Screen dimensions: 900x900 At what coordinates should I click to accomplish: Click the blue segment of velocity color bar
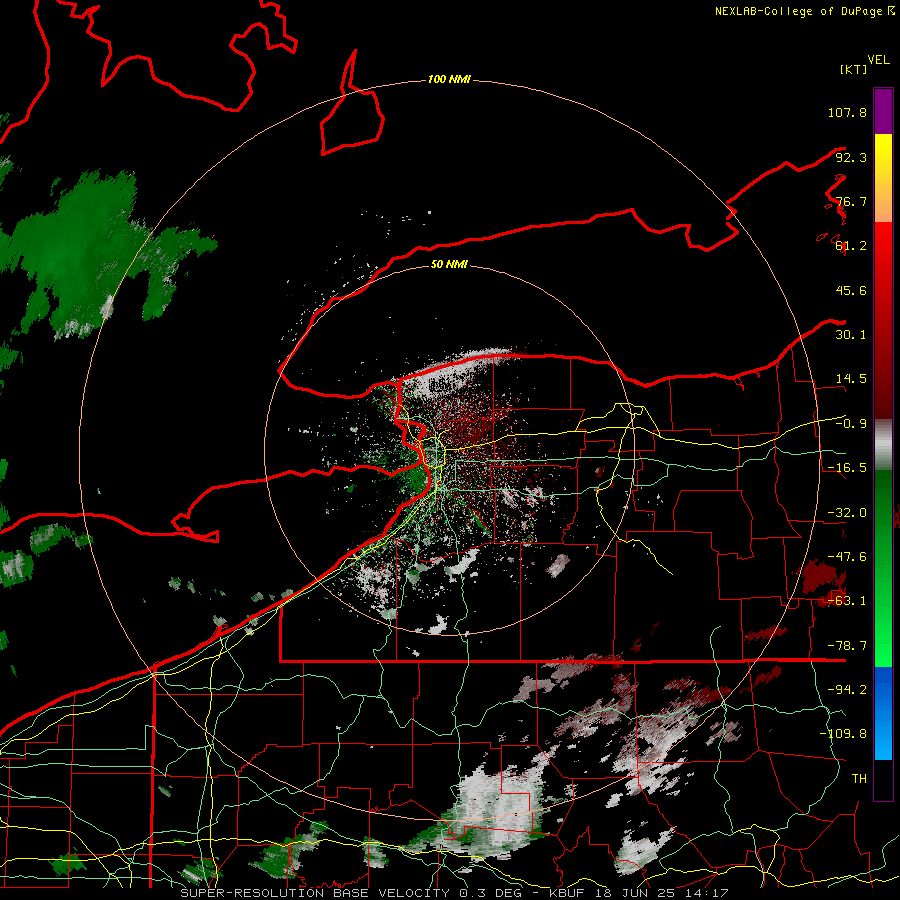pyautogui.click(x=883, y=713)
